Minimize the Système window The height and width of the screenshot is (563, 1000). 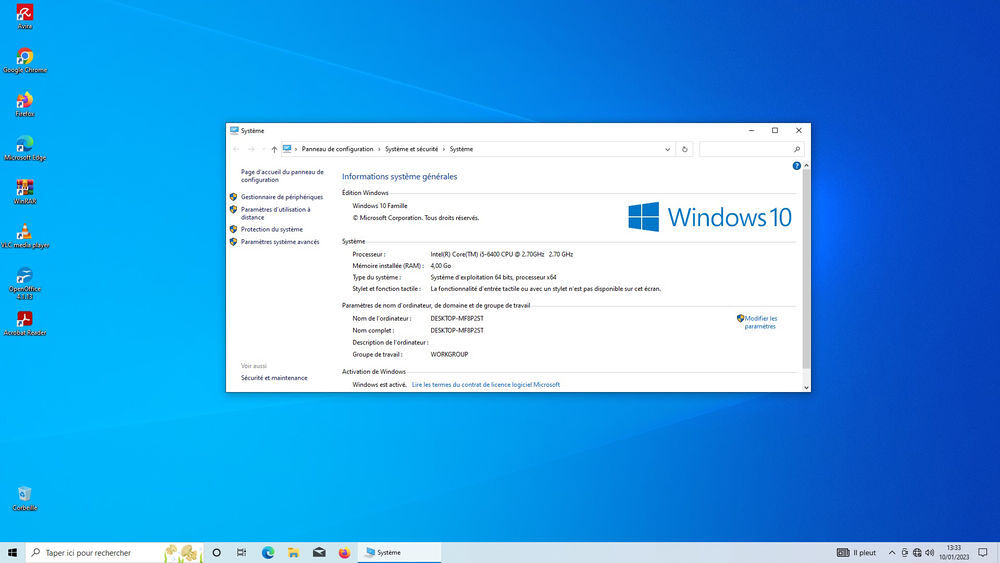[751, 131]
